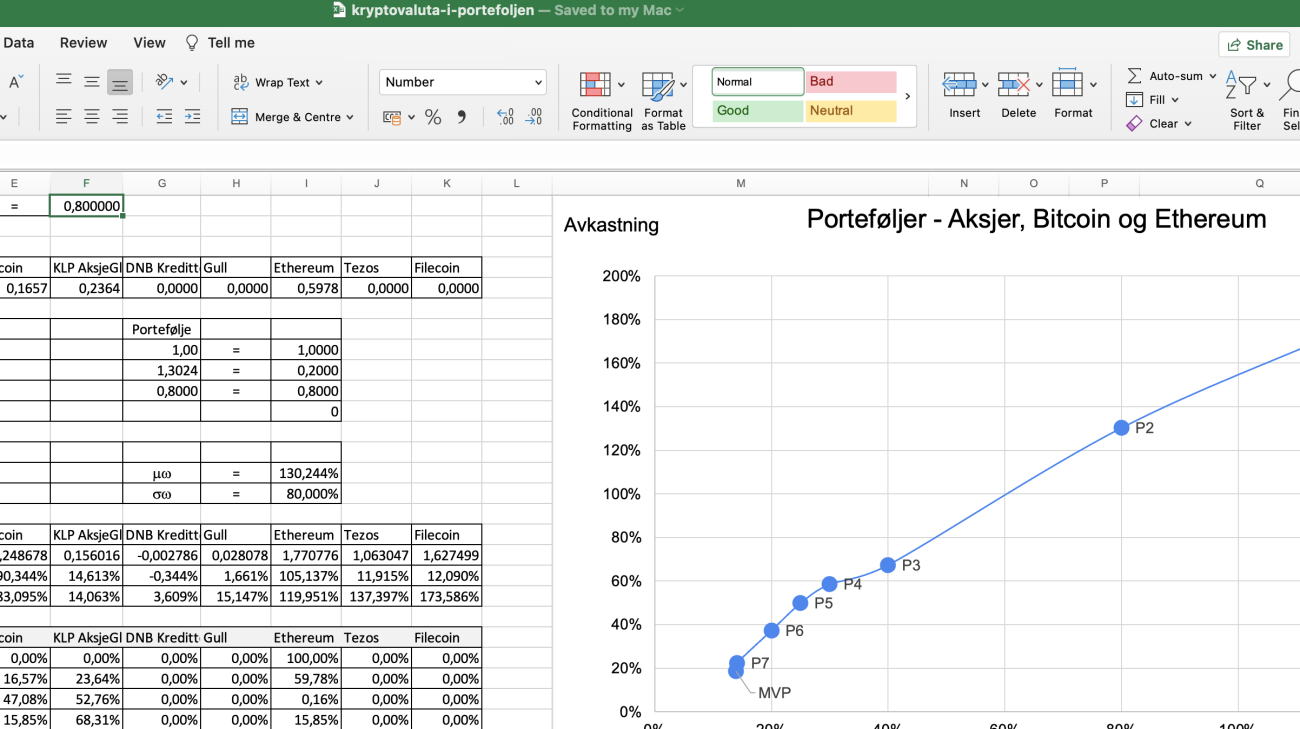This screenshot has width=1300, height=729.
Task: Select column M header
Action: (741, 183)
